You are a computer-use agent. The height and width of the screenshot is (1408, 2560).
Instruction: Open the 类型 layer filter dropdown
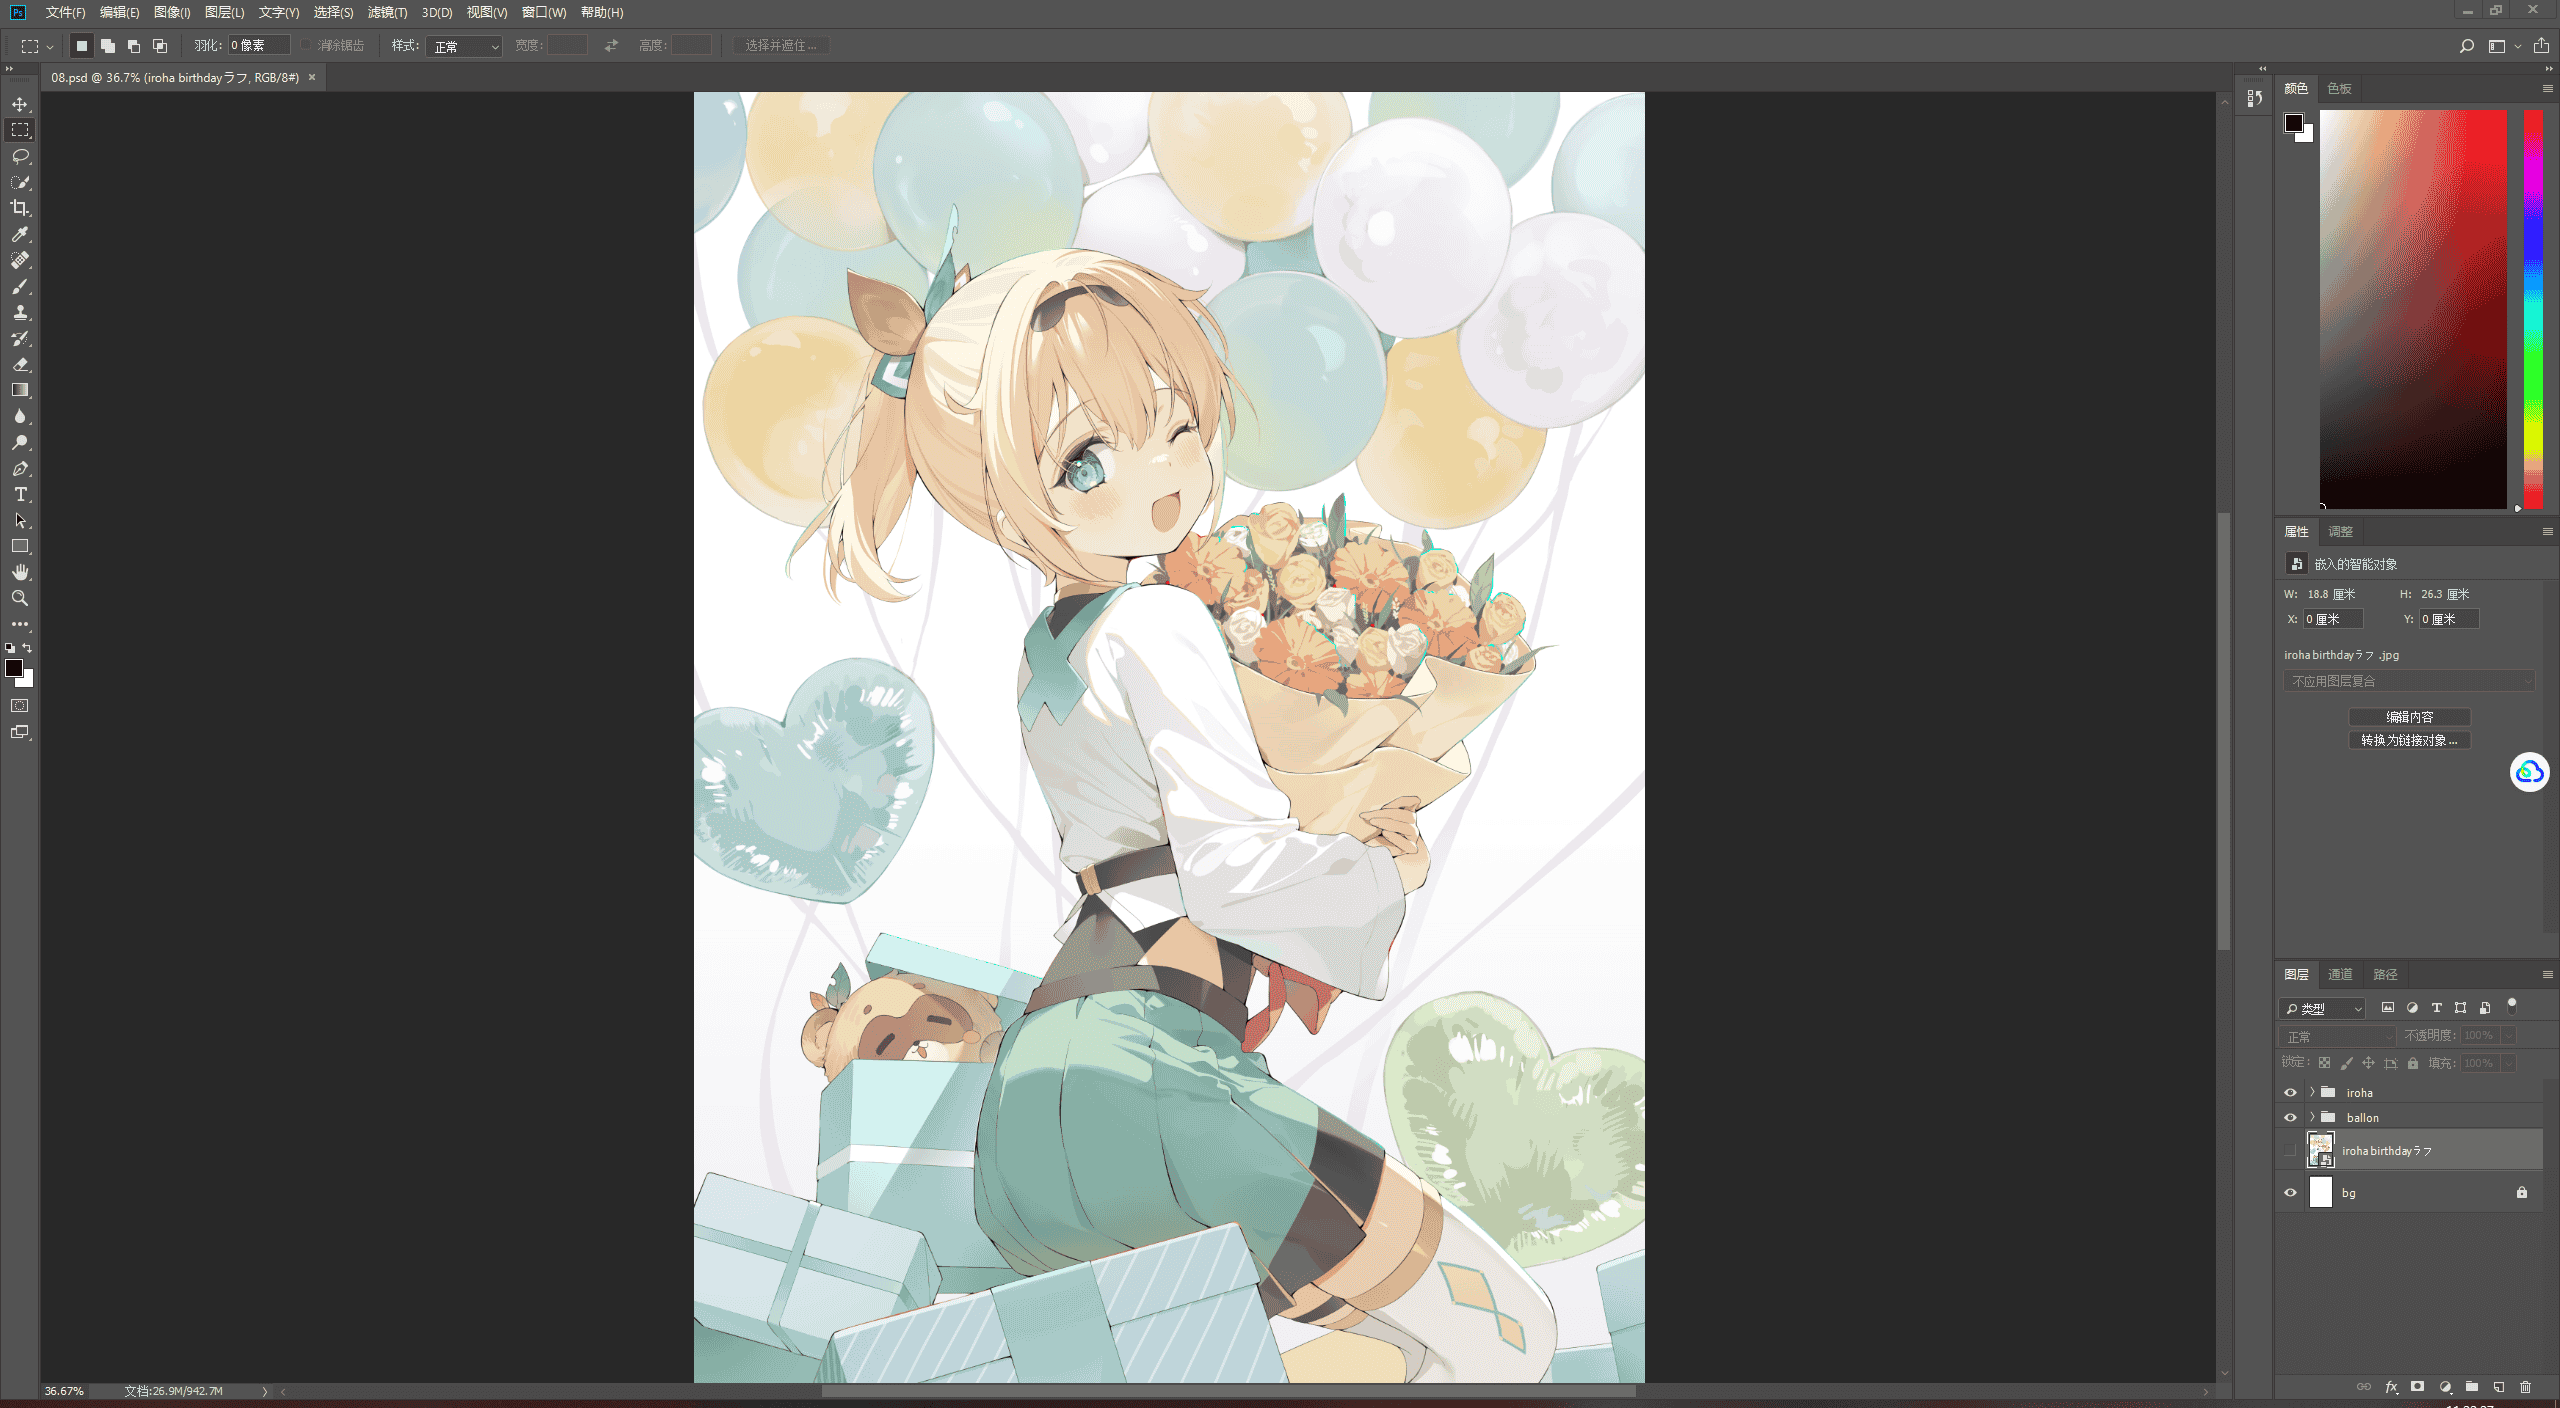click(2322, 1008)
